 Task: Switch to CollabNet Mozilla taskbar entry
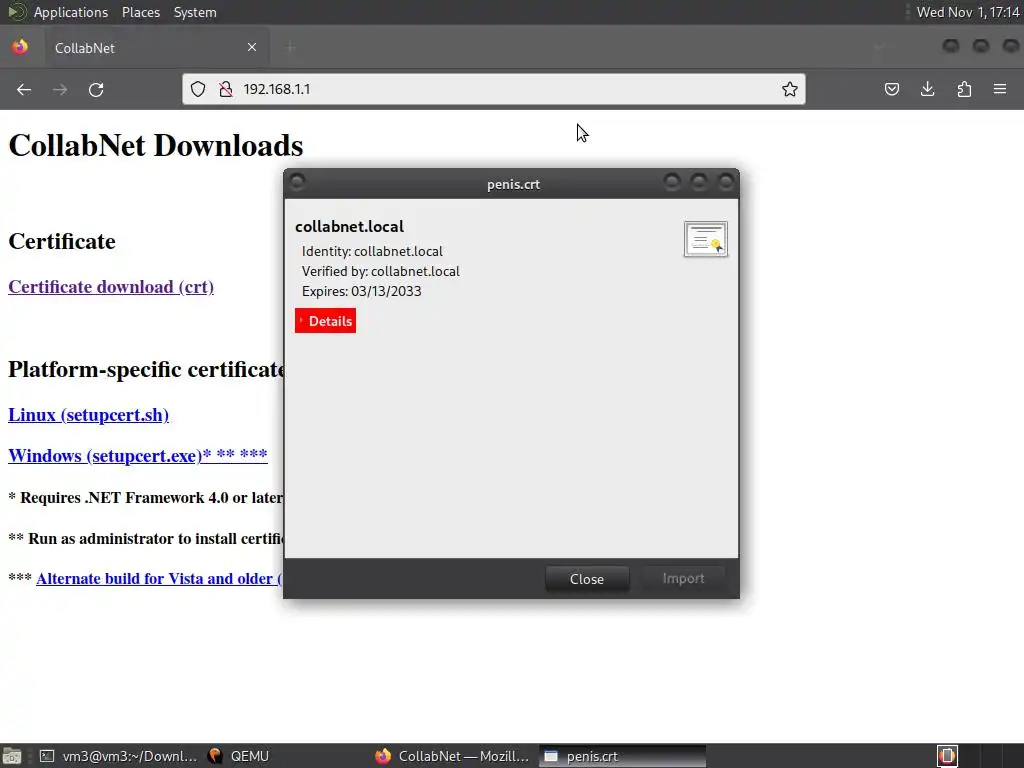(452, 756)
